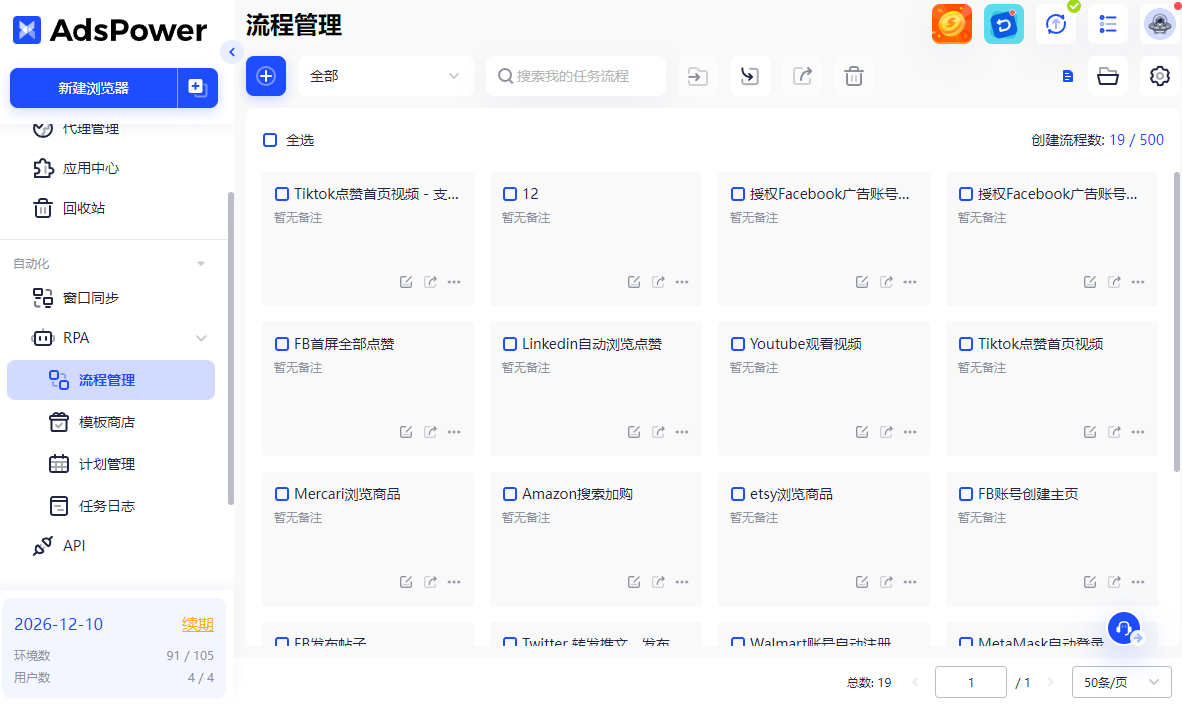Click the page number input field
The width and height of the screenshot is (1182, 705).
coord(971,682)
